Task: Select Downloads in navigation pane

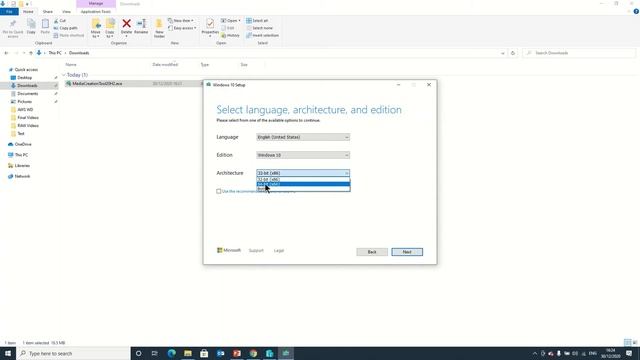Action: [27, 86]
